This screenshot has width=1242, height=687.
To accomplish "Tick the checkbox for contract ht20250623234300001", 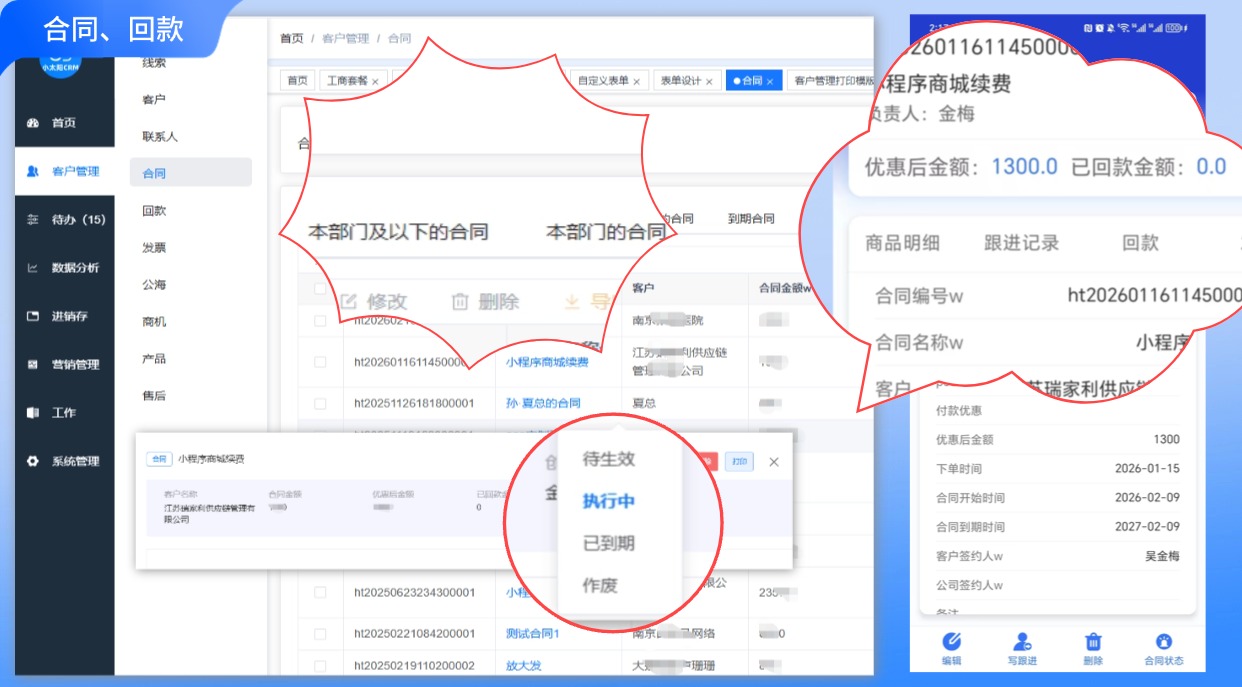I will 320,593.
